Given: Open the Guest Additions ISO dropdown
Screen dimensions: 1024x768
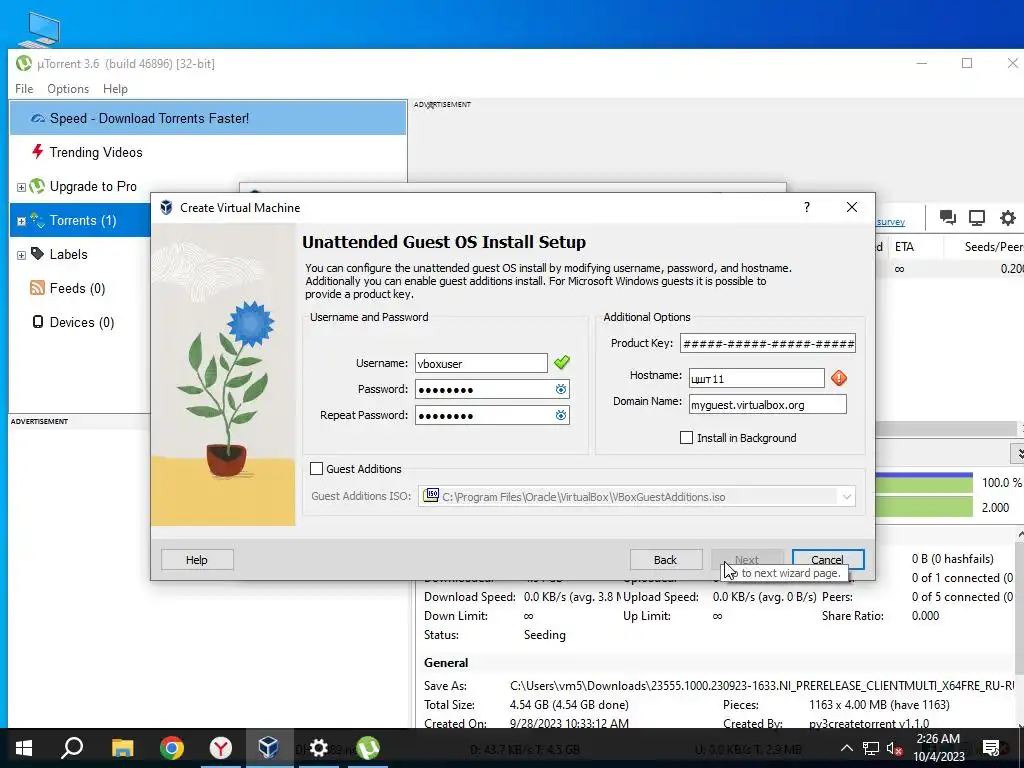Looking at the screenshot, I should 846,497.
